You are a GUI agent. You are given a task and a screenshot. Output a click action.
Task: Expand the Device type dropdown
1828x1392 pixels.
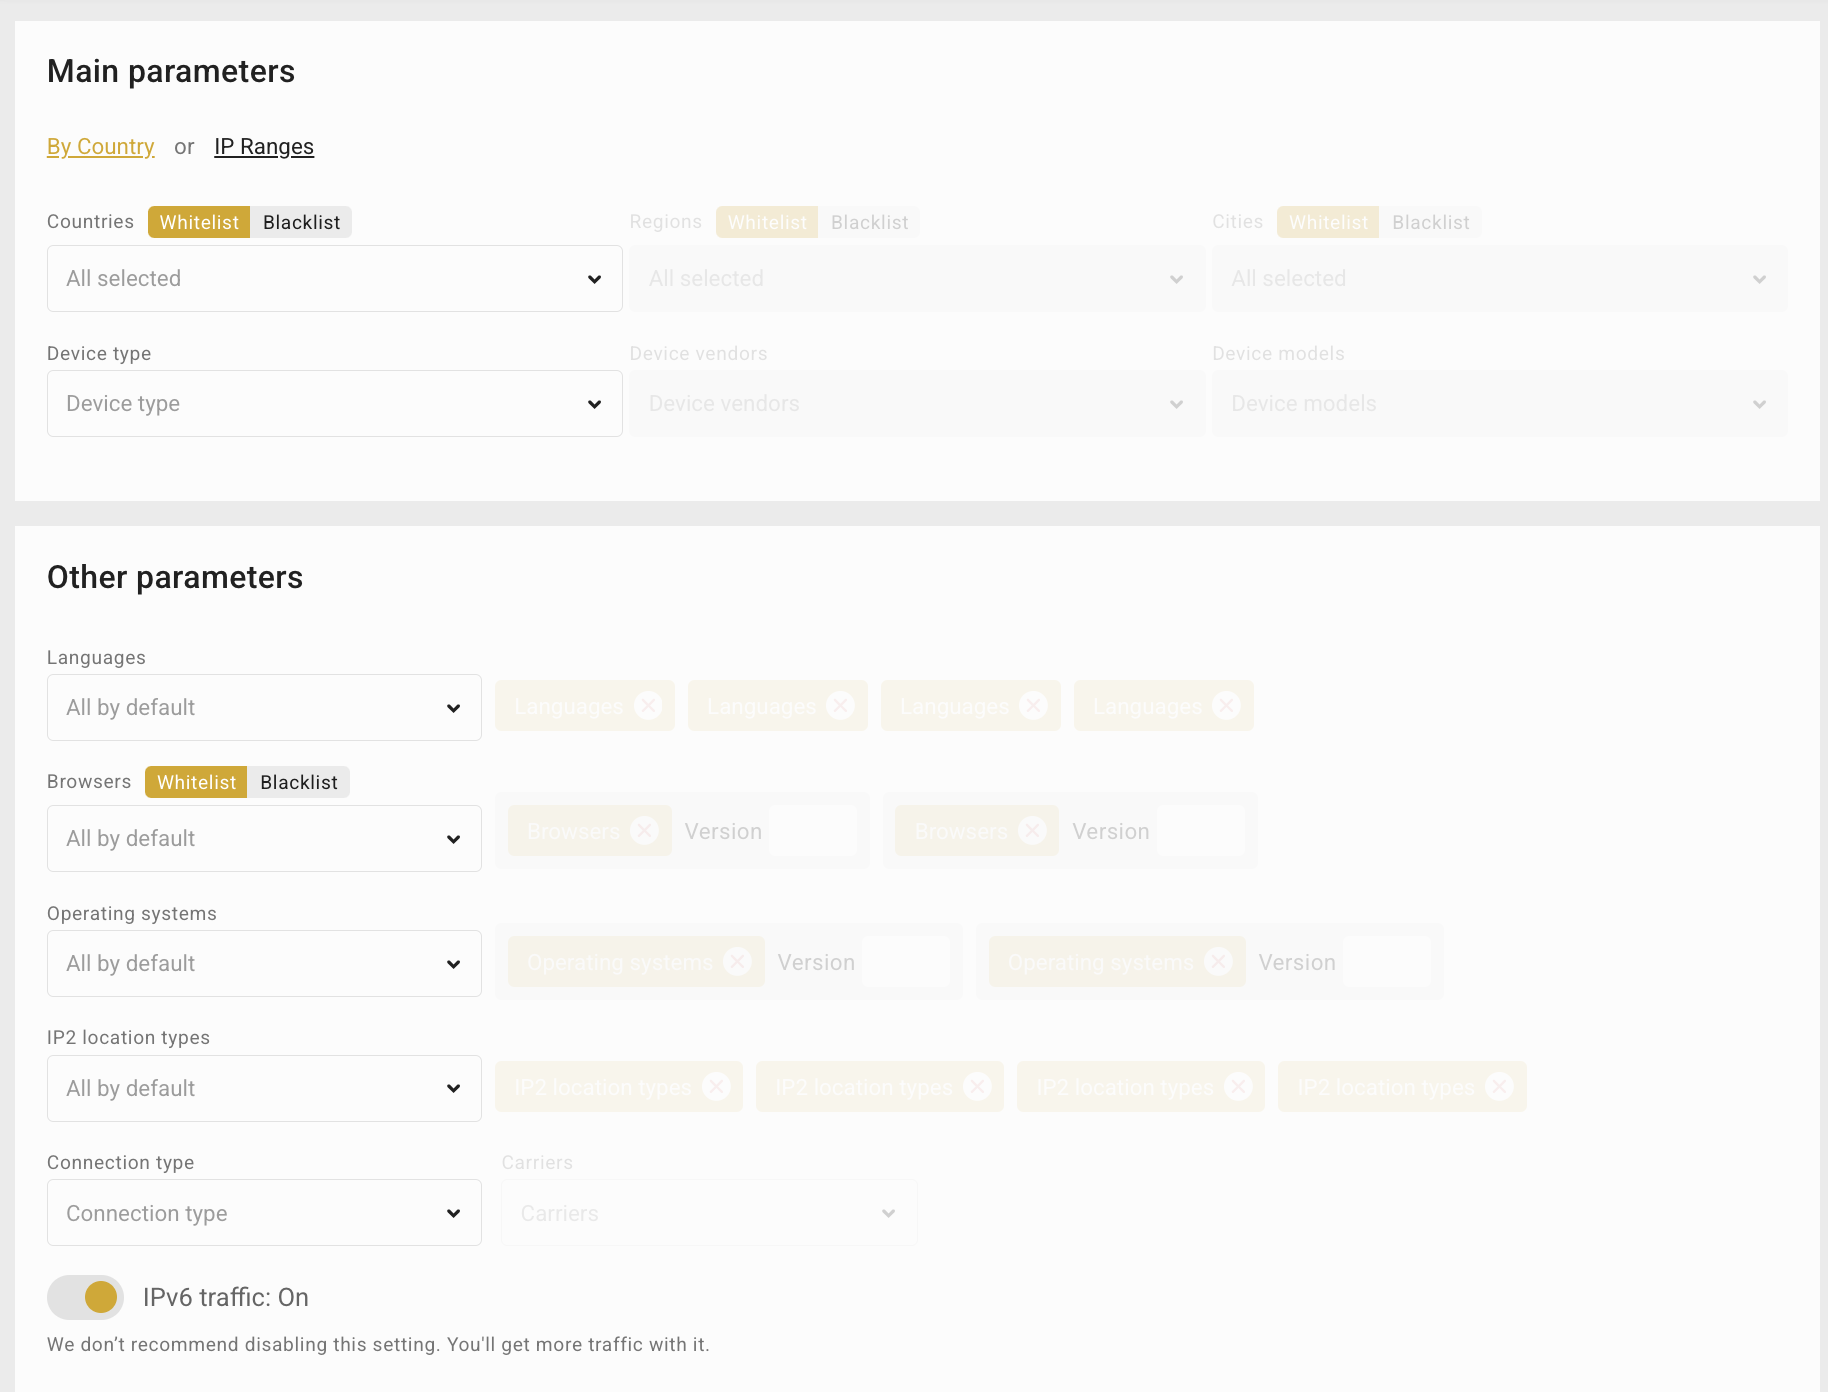click(x=334, y=404)
